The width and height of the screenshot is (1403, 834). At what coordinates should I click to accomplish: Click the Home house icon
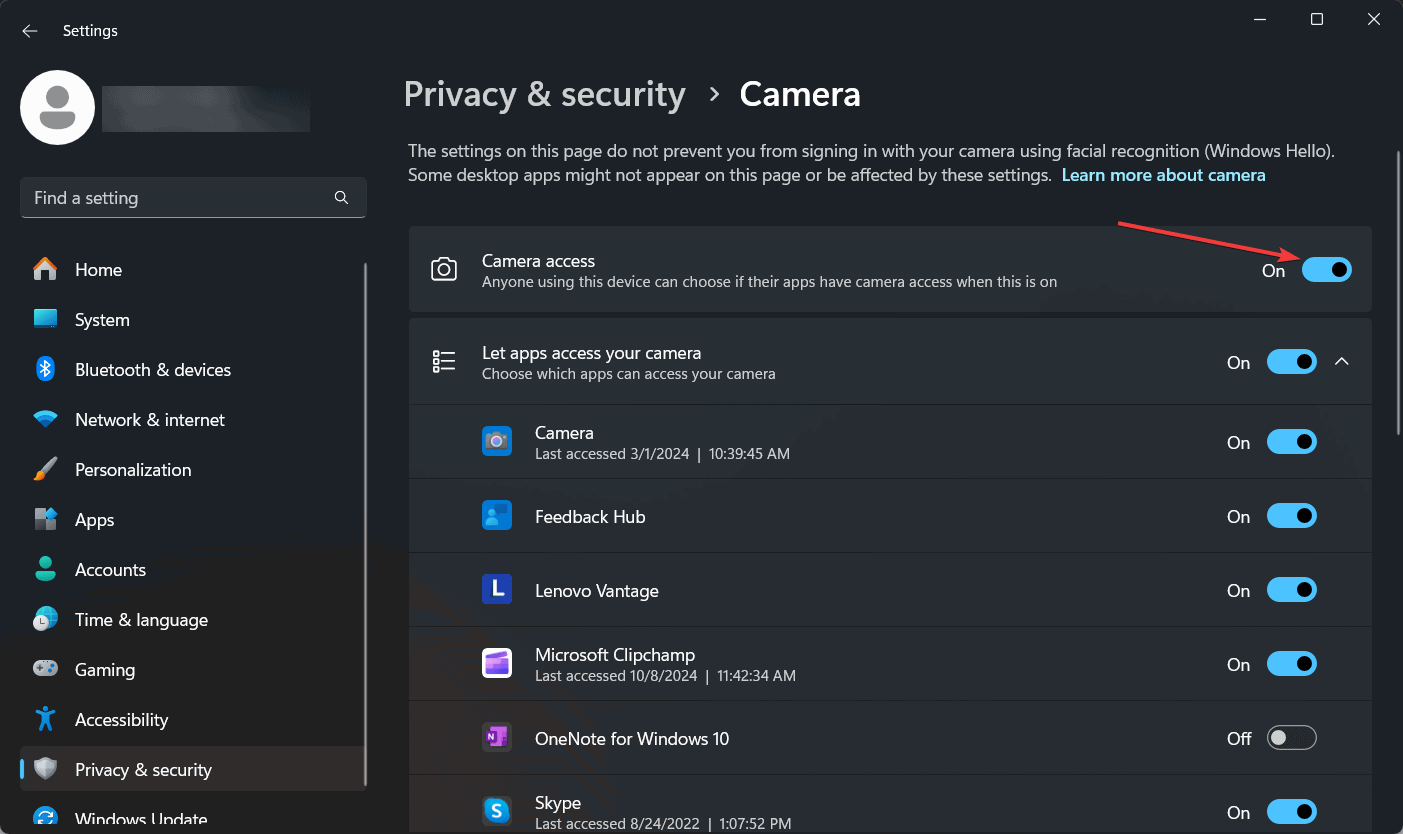[x=45, y=270]
